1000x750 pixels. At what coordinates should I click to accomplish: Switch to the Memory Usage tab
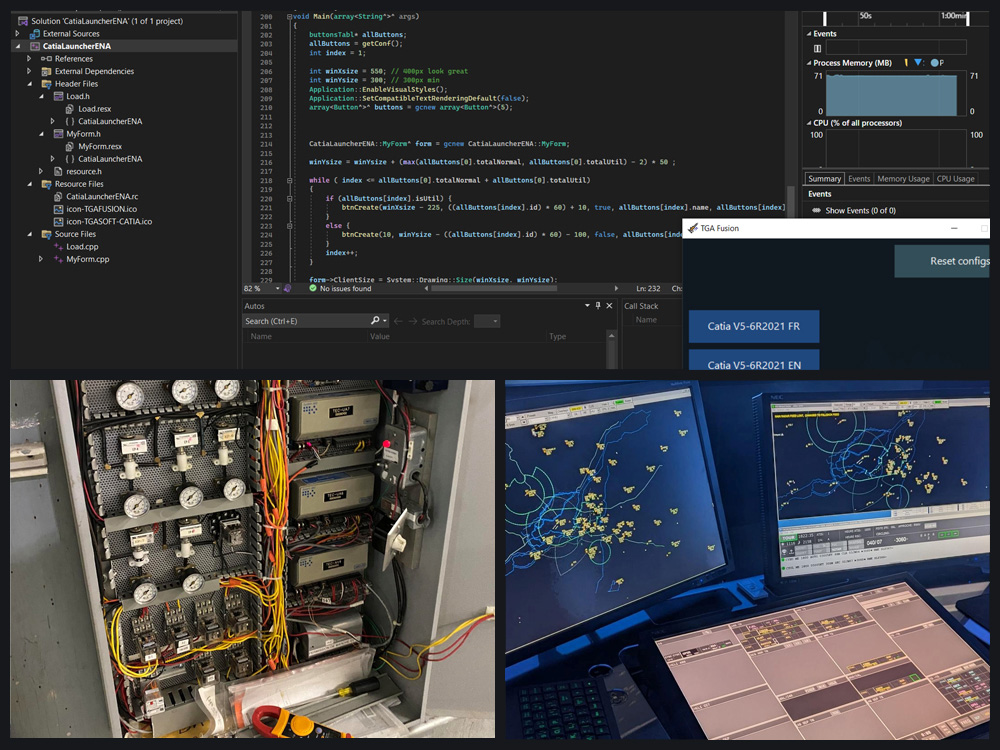pyautogui.click(x=903, y=179)
